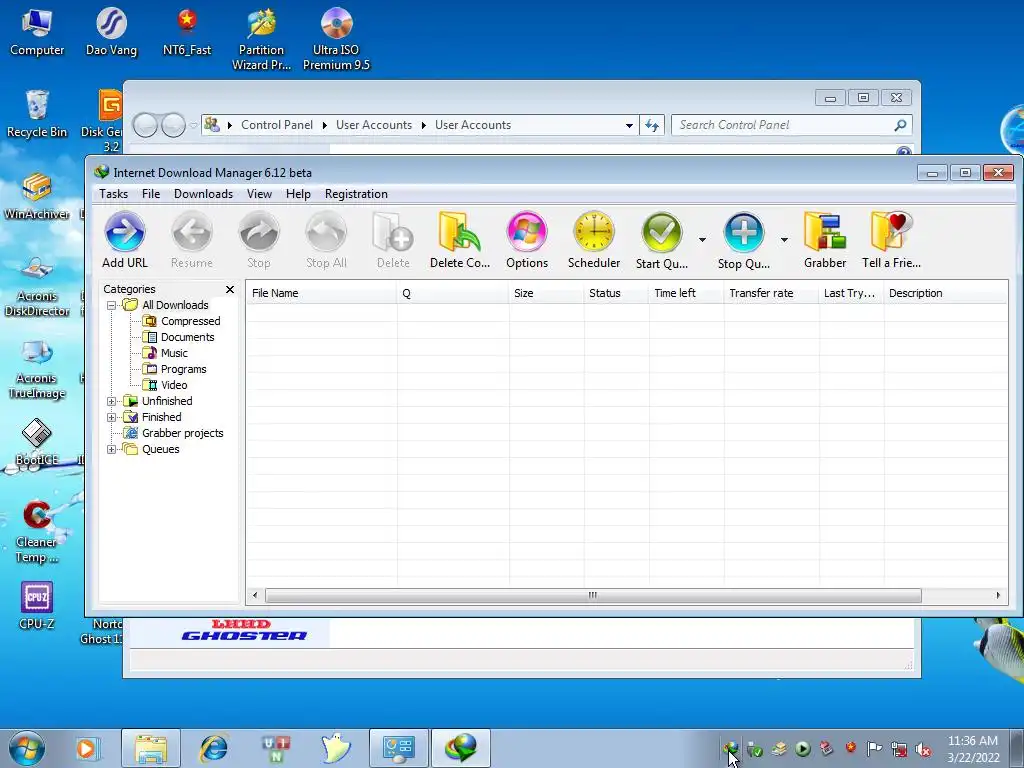Open the Tasks menu

(114, 194)
